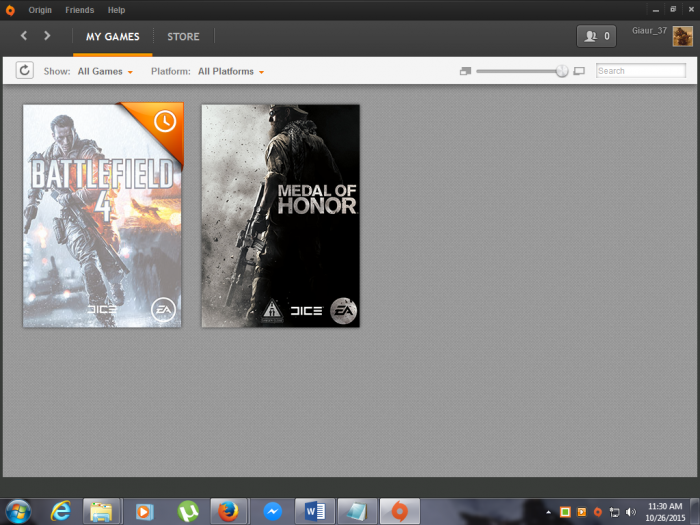Go back with the left arrow
Image resolution: width=700 pixels, height=525 pixels.
[24, 36]
